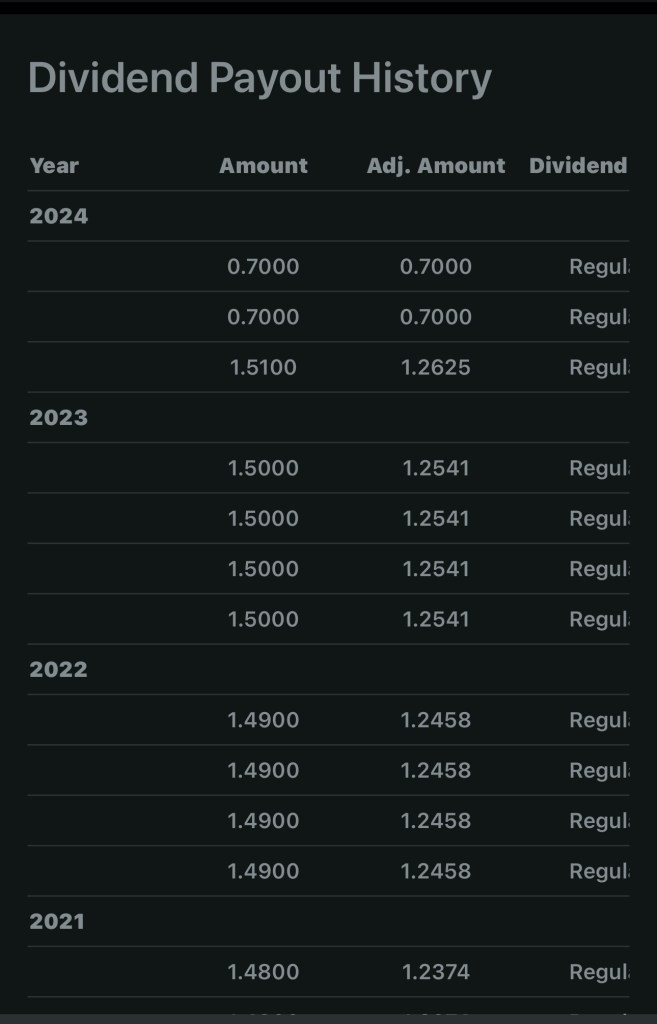
Task: Collapse the 2023 year group row
Action: point(59,418)
